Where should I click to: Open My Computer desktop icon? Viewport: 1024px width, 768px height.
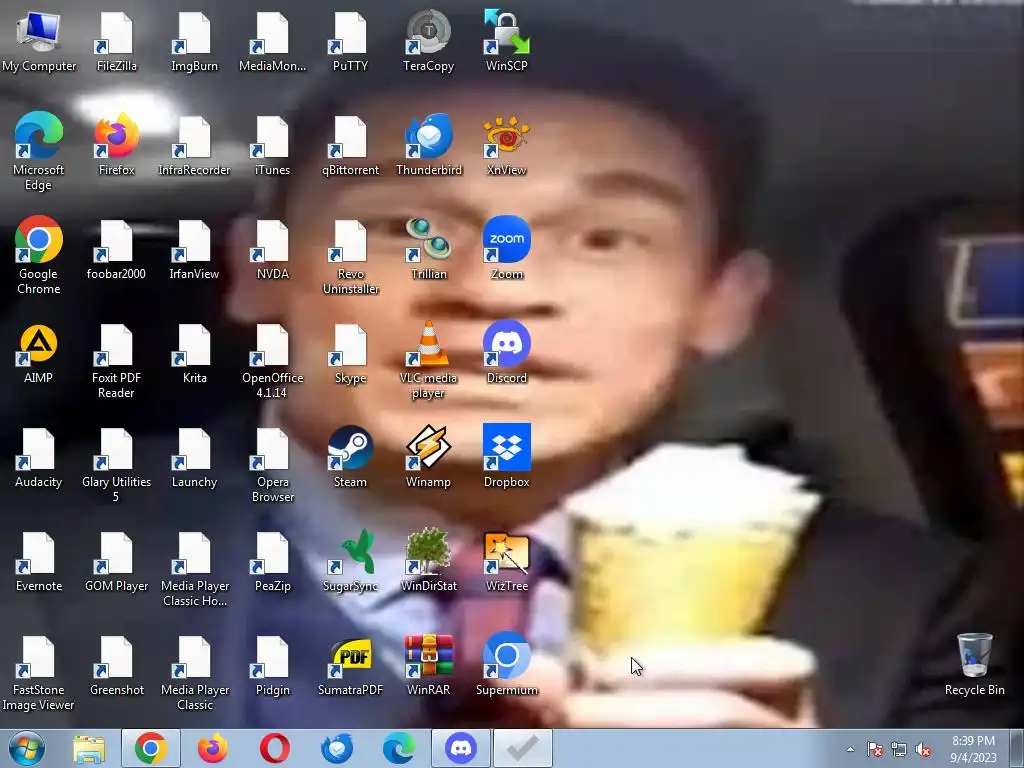[x=39, y=40]
